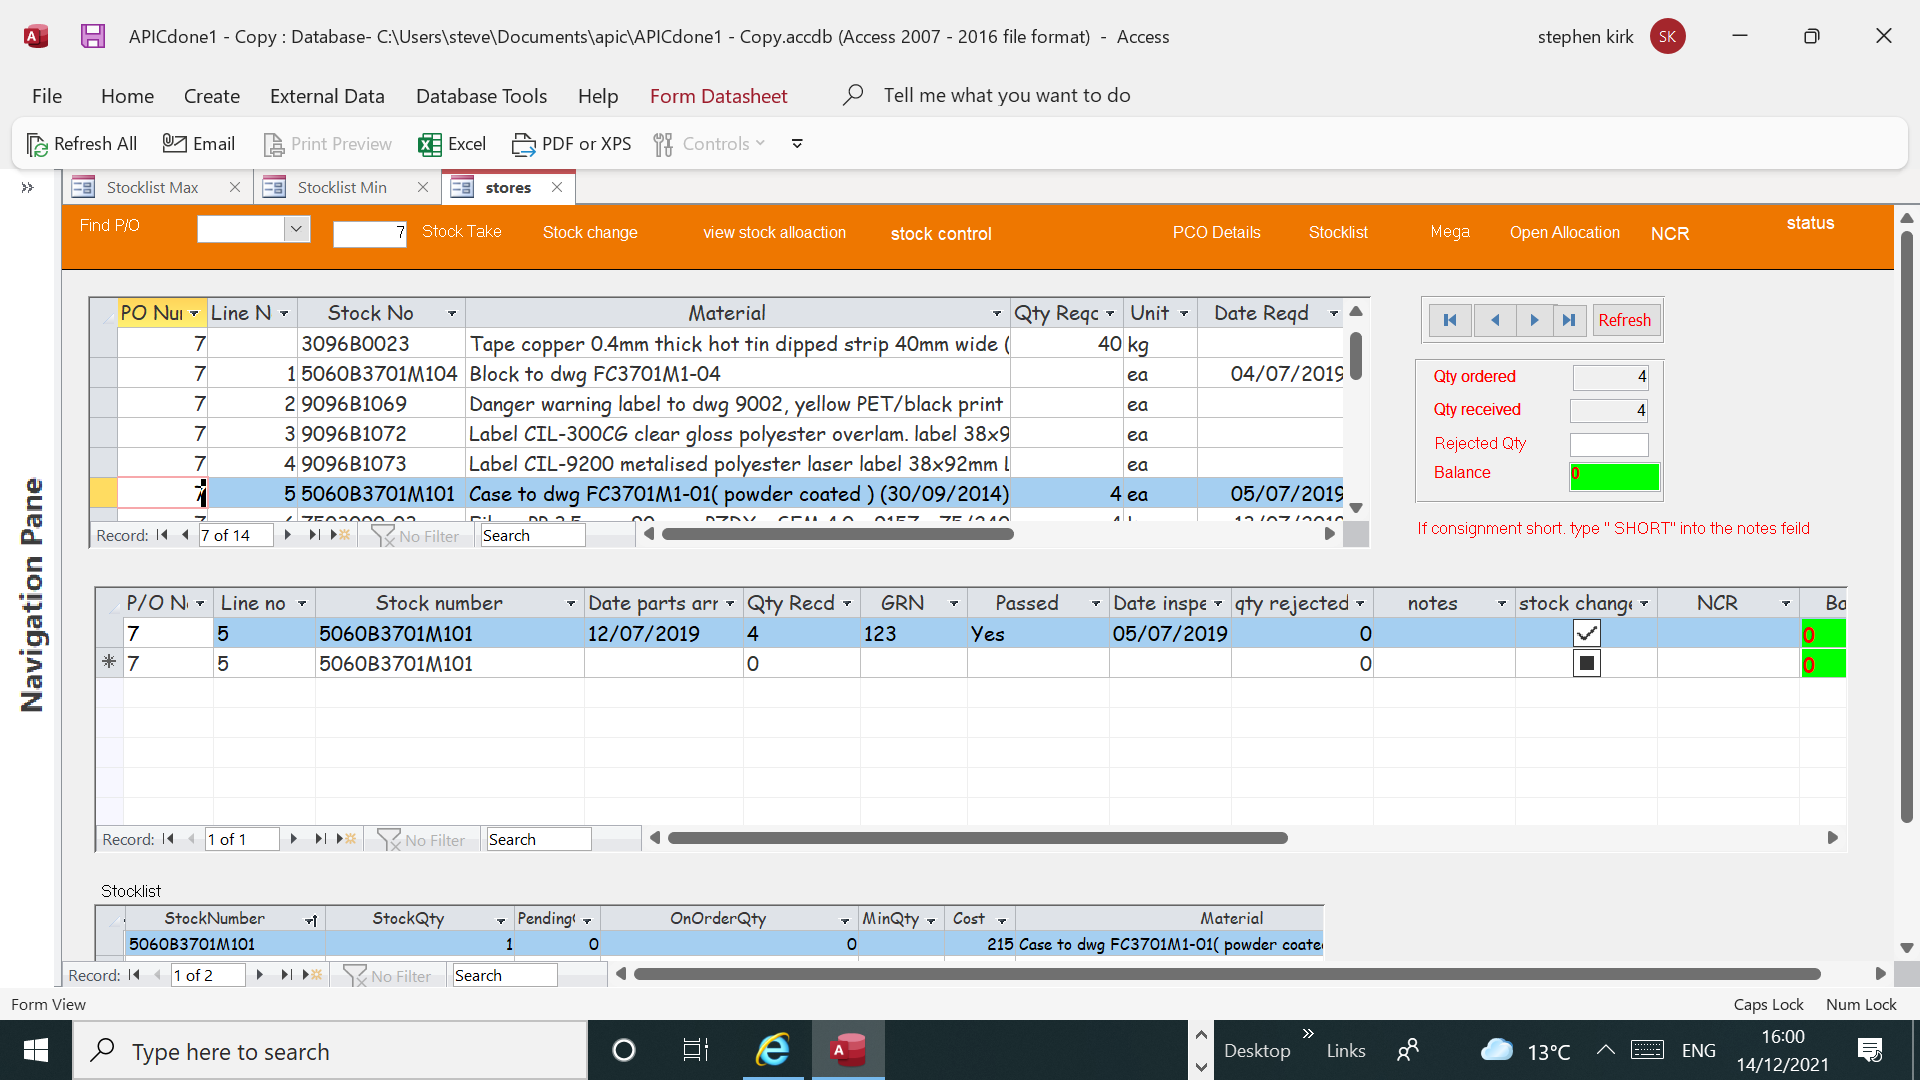Open StockQty column filter dropdown

501,920
